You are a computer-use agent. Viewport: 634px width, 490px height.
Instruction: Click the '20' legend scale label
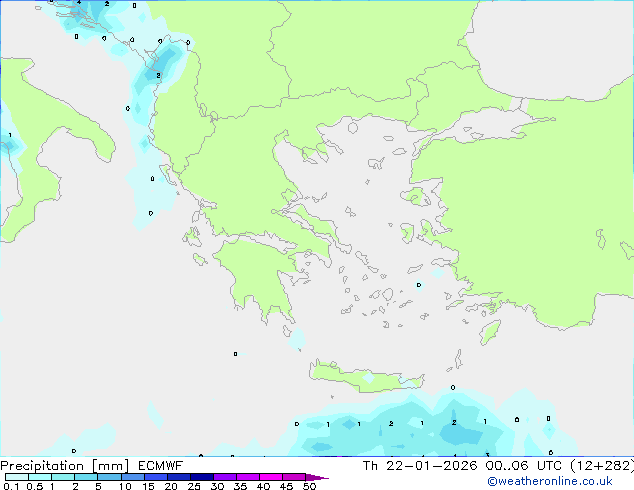click(x=171, y=486)
